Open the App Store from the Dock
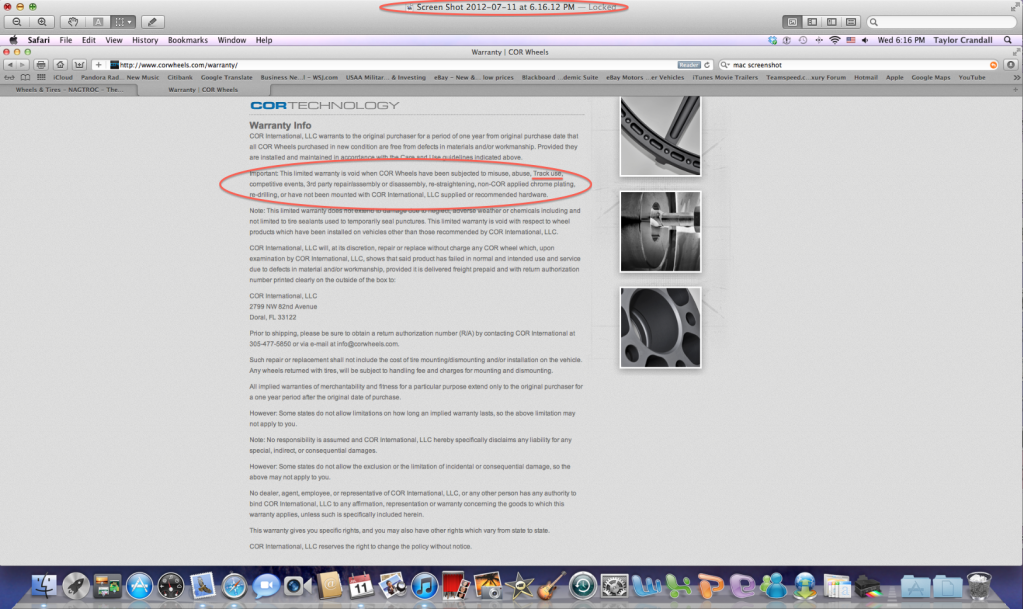This screenshot has height=609, width=1023. (x=139, y=586)
